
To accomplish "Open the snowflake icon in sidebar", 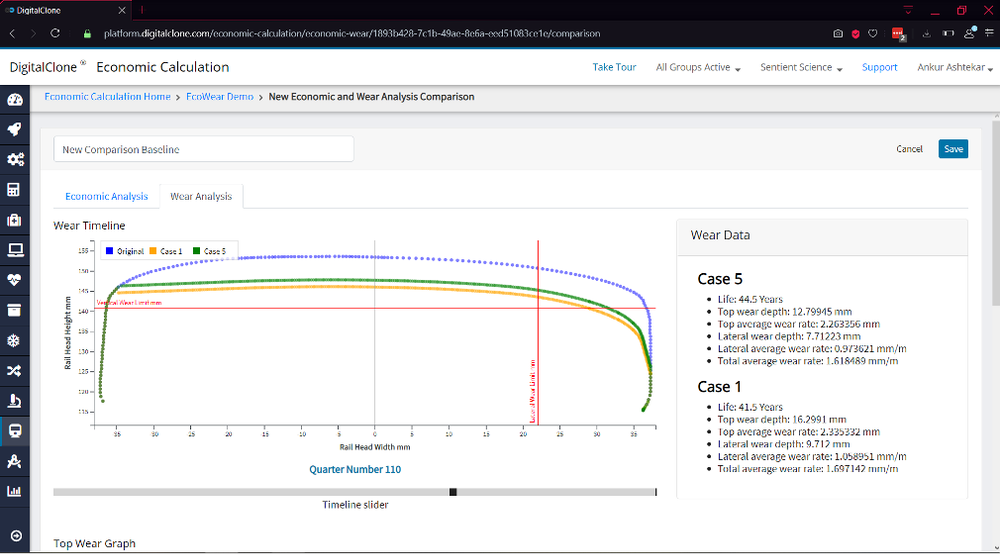I will pyautogui.click(x=15, y=341).
